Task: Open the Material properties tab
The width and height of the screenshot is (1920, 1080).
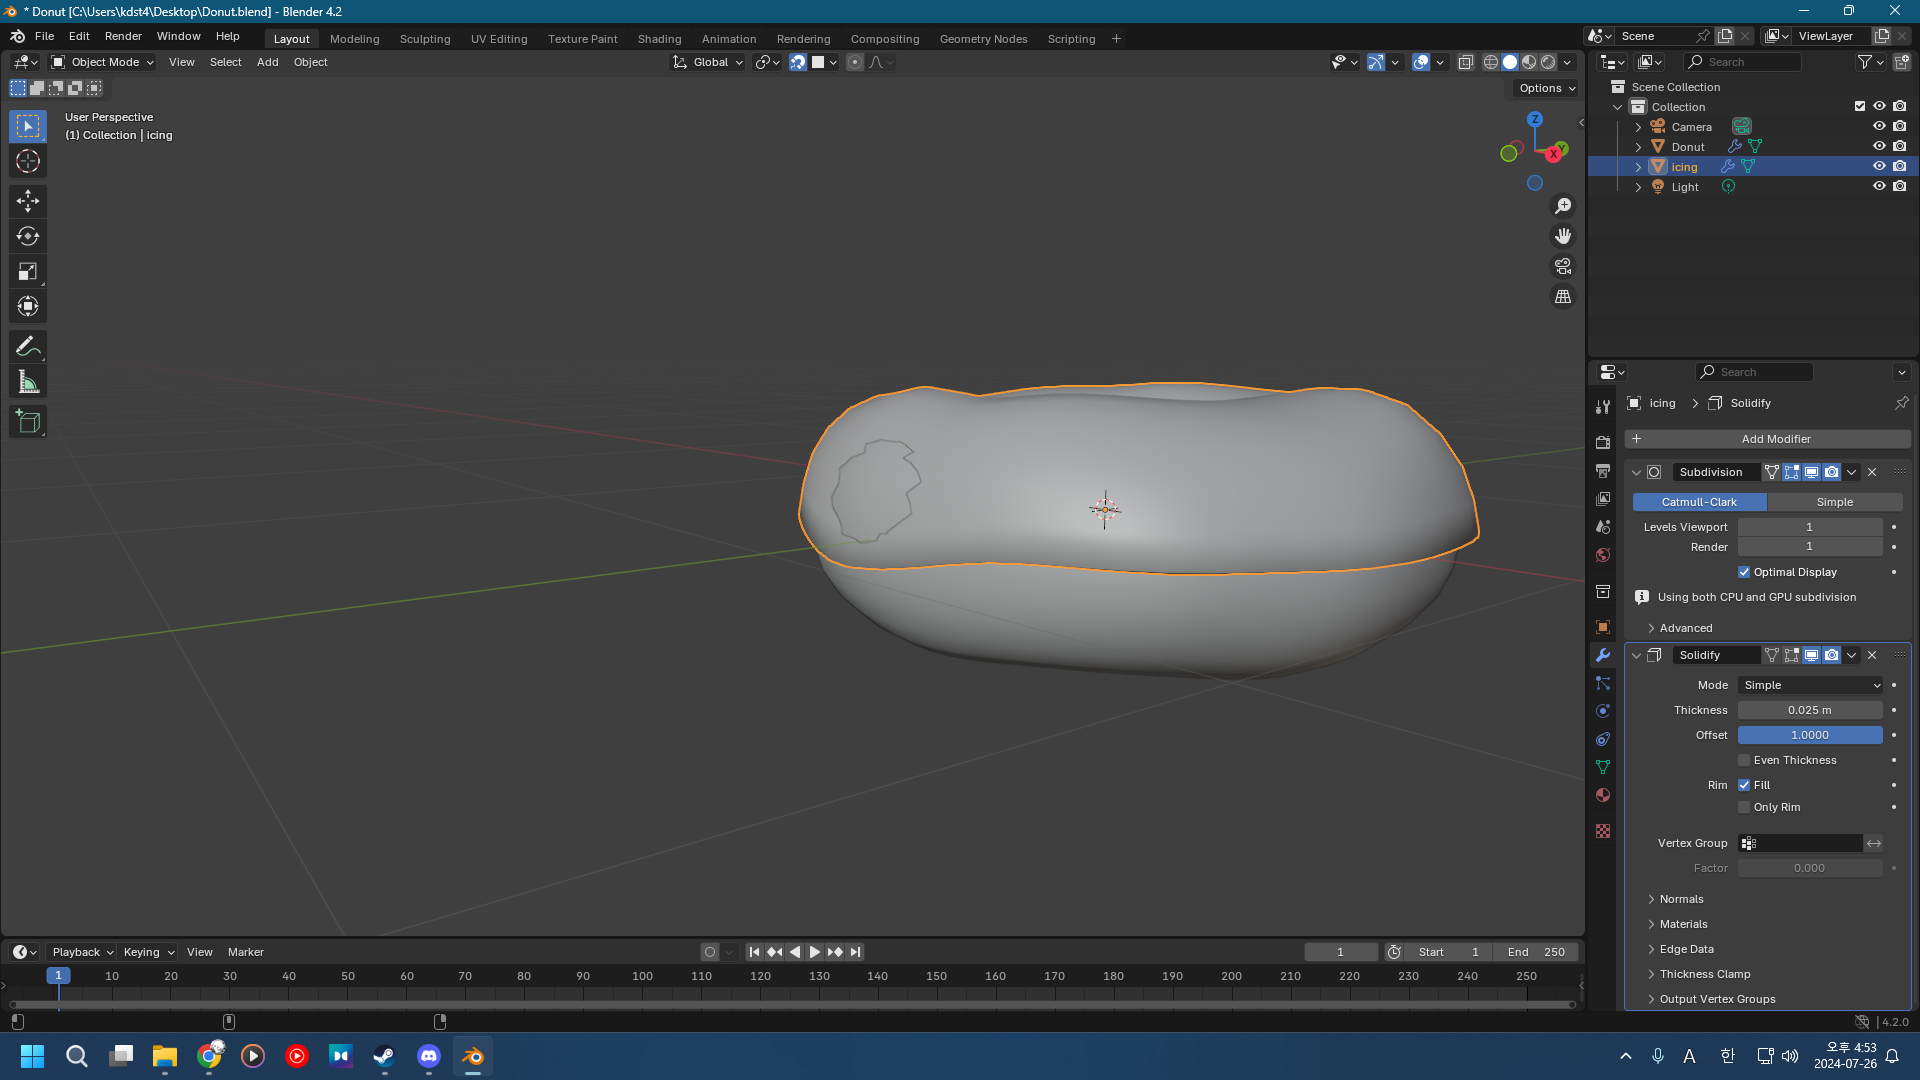Action: (1603, 795)
